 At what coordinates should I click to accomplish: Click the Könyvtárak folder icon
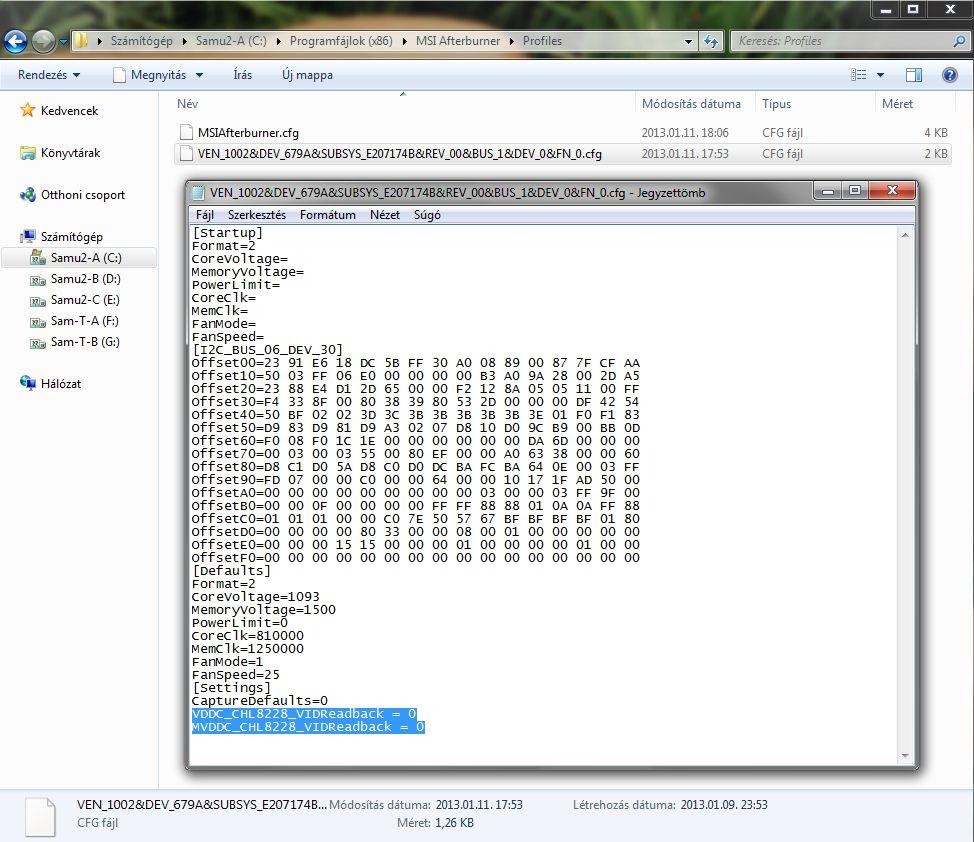pos(27,153)
